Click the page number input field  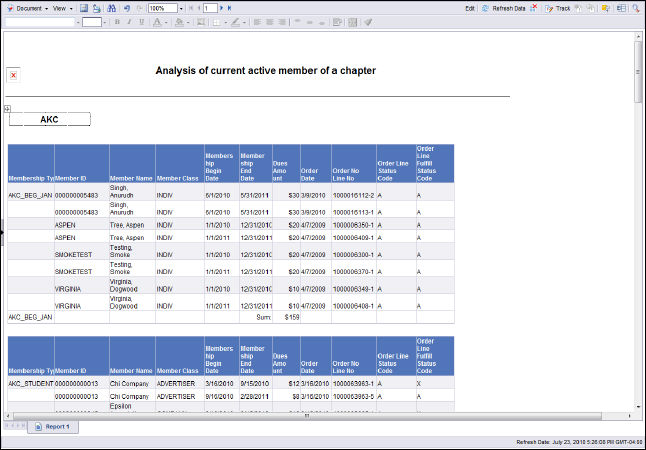(210, 8)
